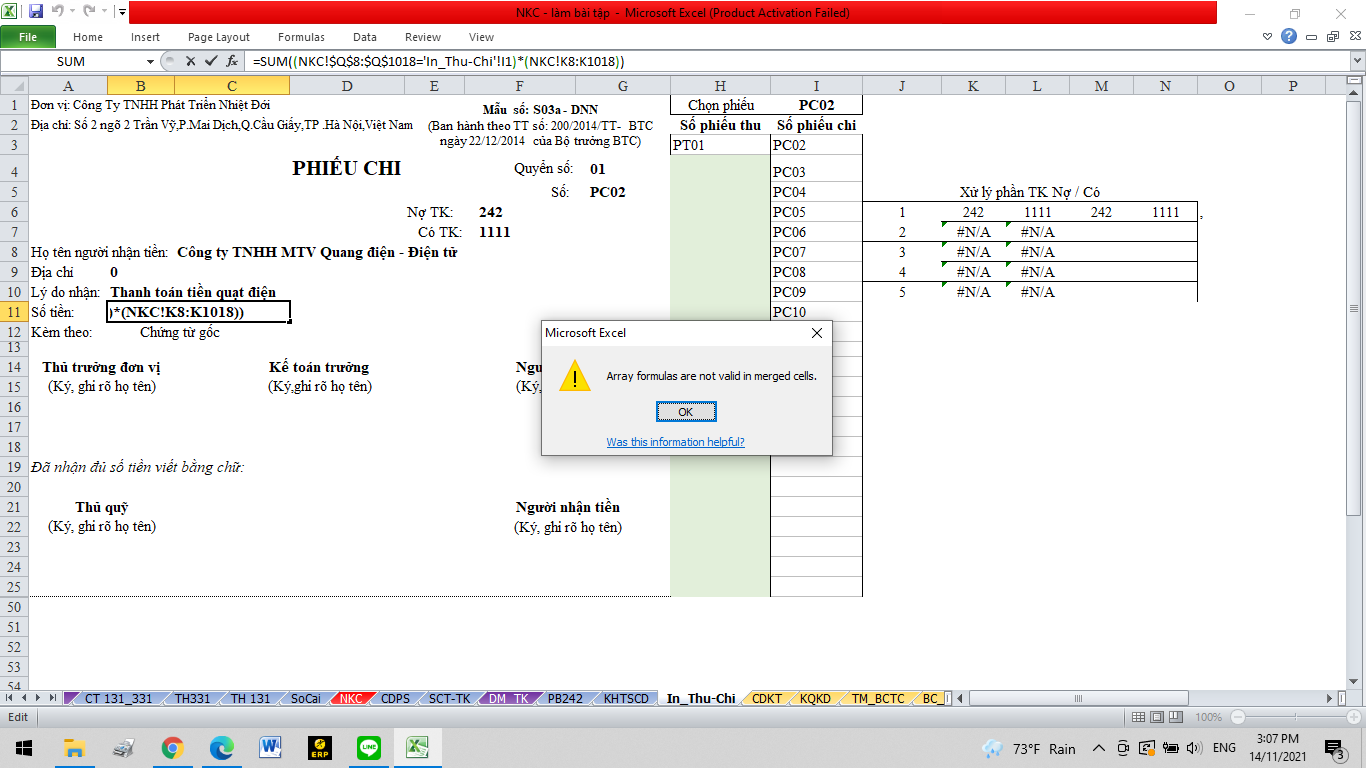
Task: Go to next sheet tab arrow
Action: [x=39, y=698]
